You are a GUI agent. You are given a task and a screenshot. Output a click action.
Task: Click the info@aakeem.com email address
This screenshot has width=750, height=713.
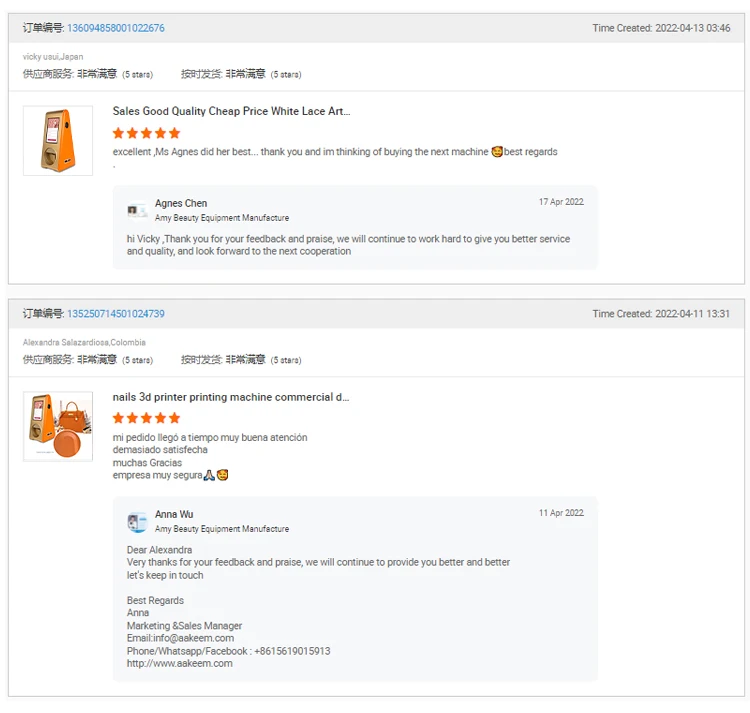click(x=193, y=638)
